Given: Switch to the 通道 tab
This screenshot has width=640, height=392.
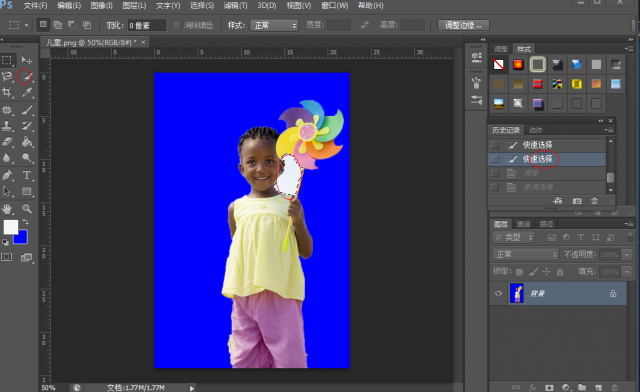Looking at the screenshot, I should pyautogui.click(x=523, y=224).
